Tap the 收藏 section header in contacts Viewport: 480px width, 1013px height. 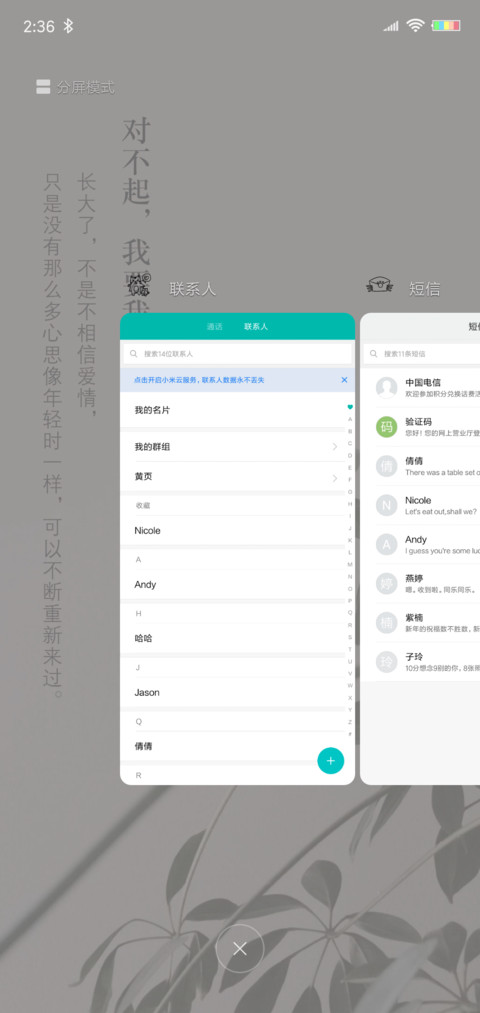coord(143,505)
